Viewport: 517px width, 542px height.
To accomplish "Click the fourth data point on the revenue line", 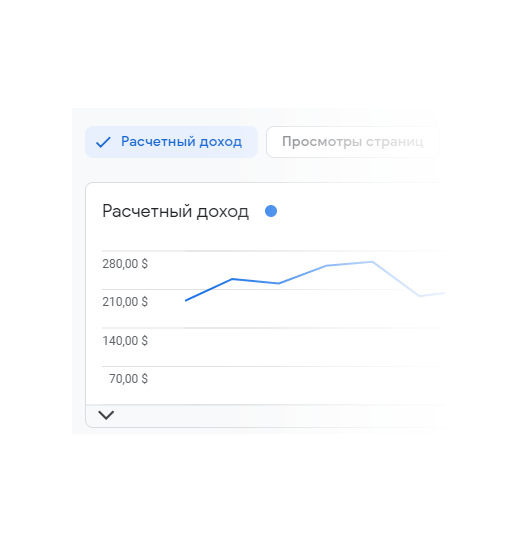I will 326,266.
